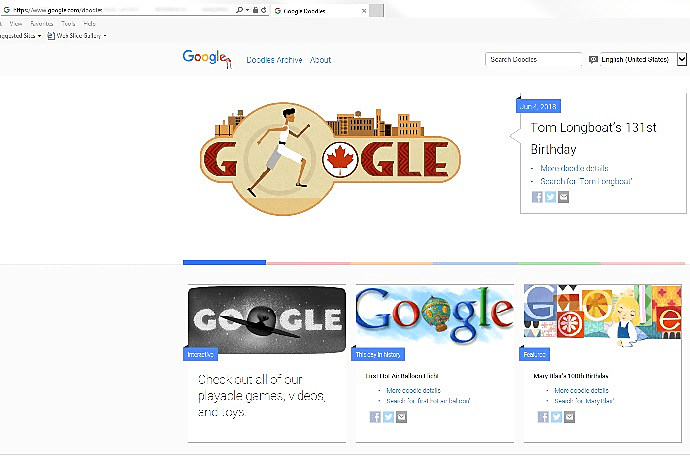Open the Favorites menu
This screenshot has width=690, height=457.
pyautogui.click(x=42, y=23)
